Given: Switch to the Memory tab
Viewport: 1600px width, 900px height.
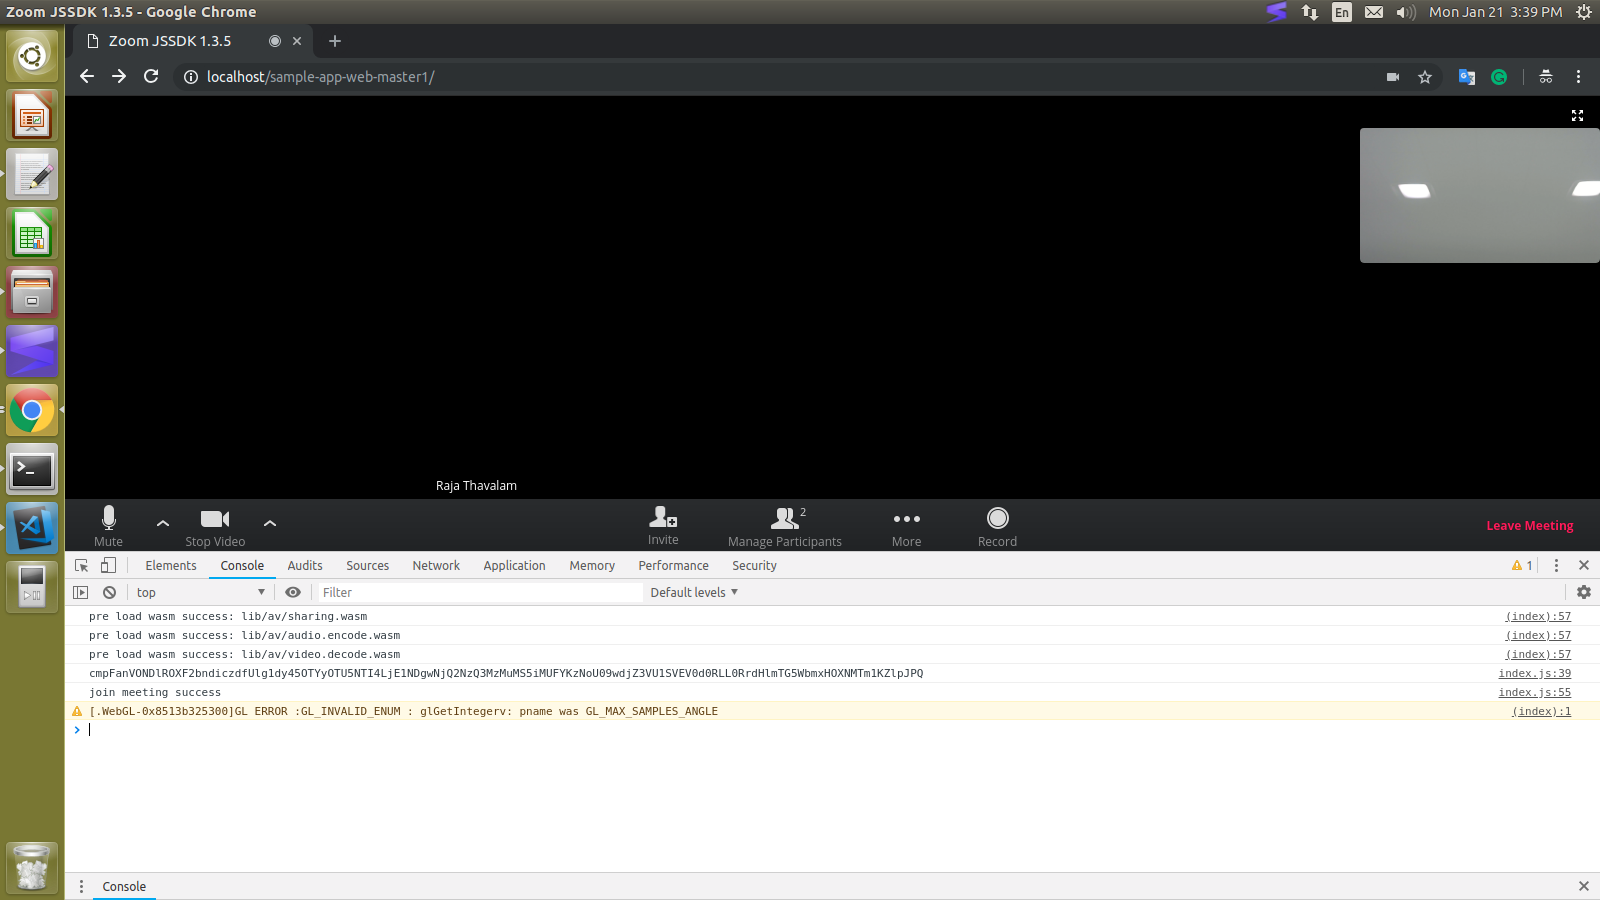Looking at the screenshot, I should (x=592, y=565).
